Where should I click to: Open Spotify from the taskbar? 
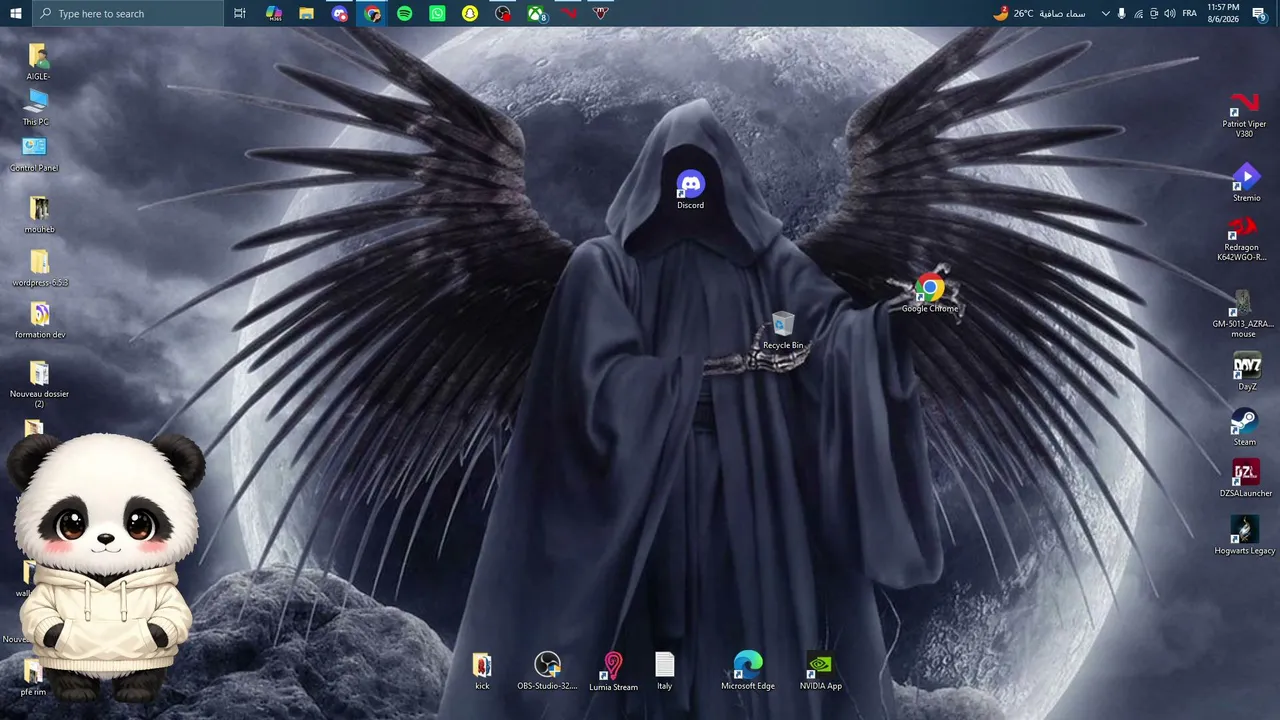tap(404, 13)
